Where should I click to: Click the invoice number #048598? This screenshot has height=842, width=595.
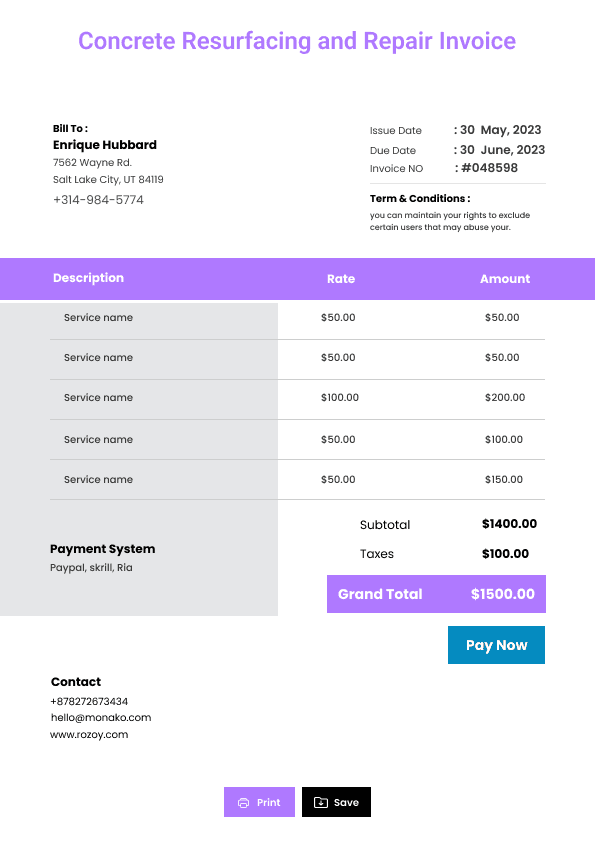(489, 168)
